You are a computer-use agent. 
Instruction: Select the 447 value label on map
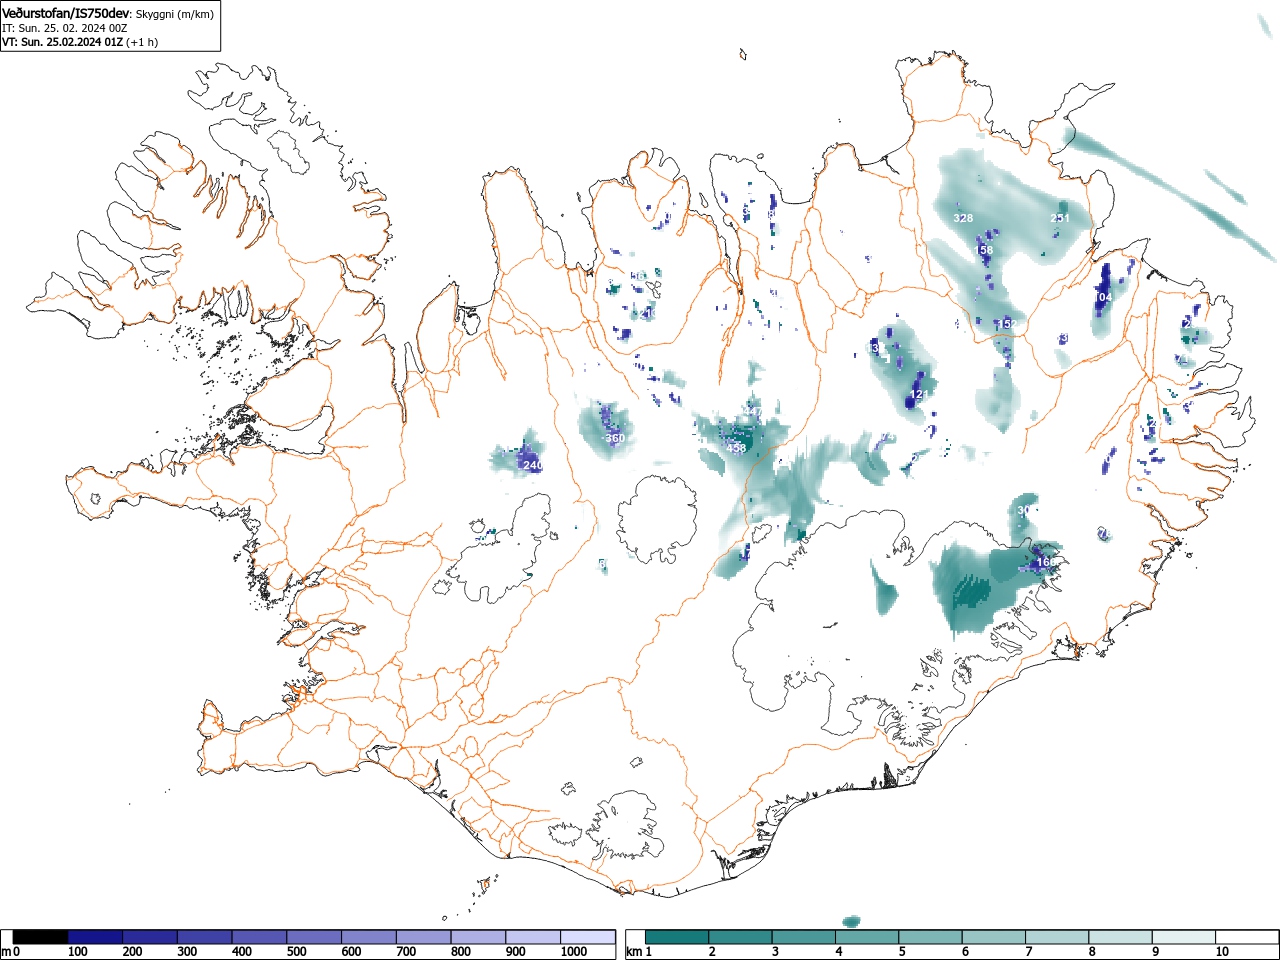click(x=752, y=412)
